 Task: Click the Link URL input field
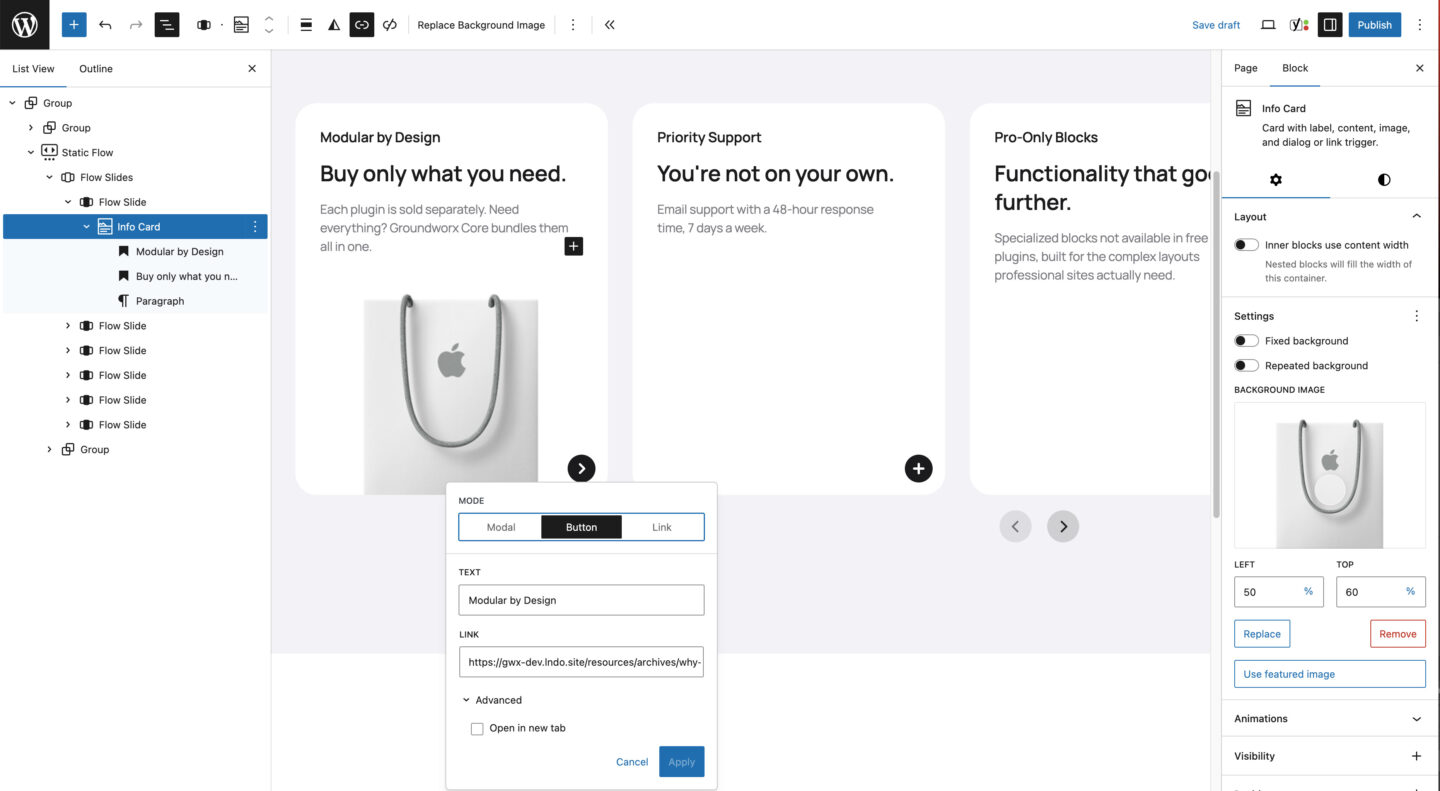[581, 662]
